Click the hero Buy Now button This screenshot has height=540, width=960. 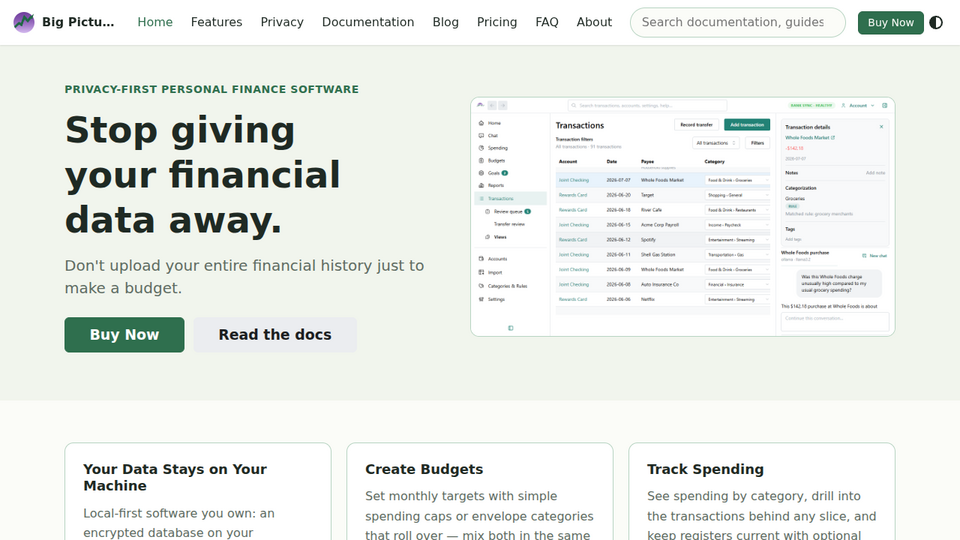[124, 335]
